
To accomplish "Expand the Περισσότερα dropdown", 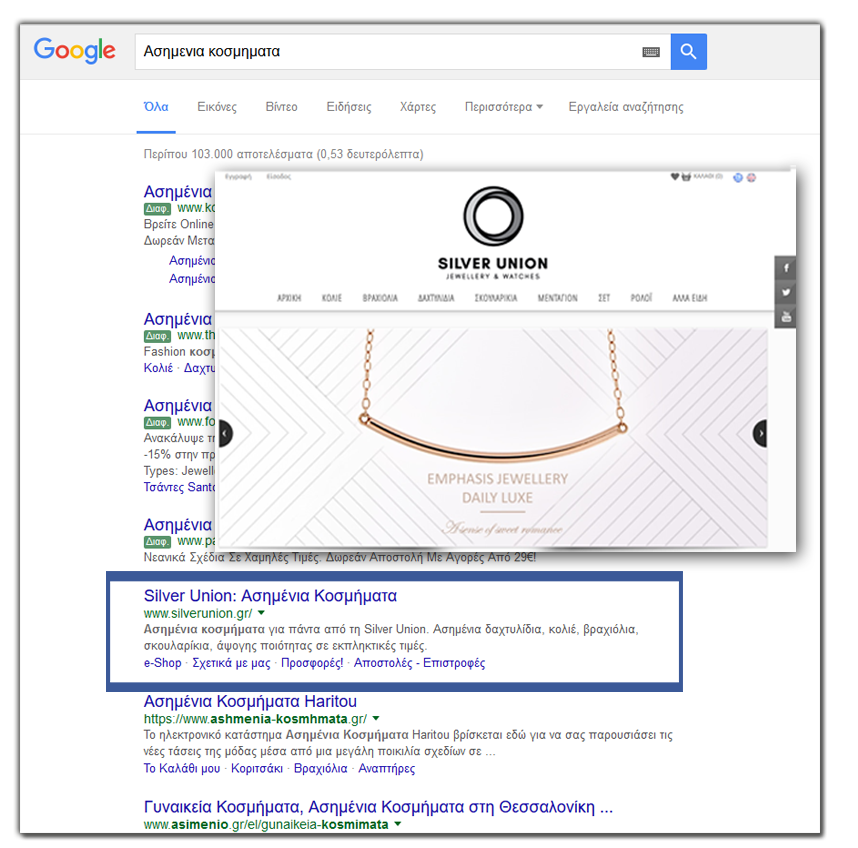I will pos(503,107).
